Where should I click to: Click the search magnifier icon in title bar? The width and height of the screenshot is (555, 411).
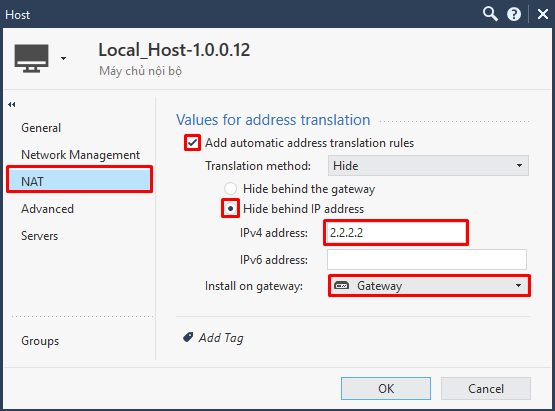[x=490, y=14]
